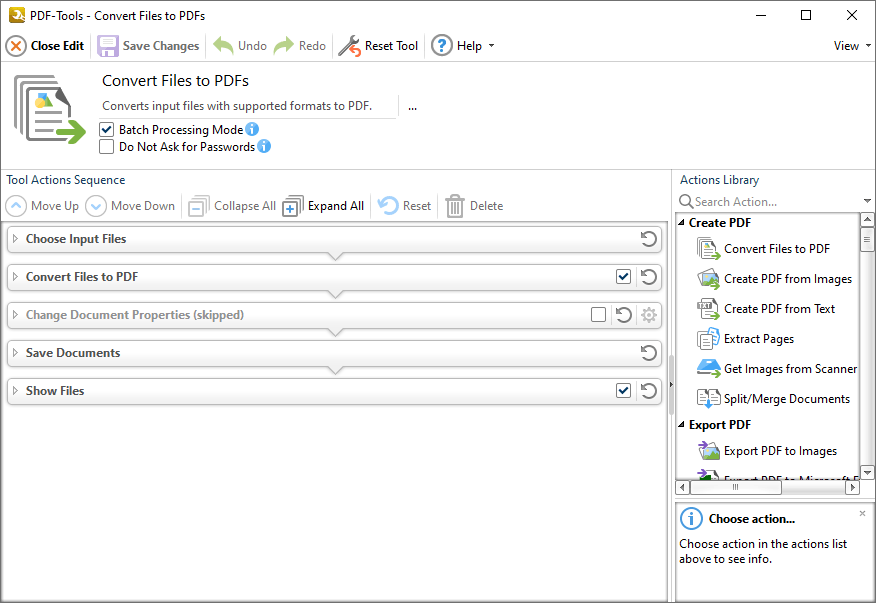This screenshot has width=876, height=603.
Task: Click the Close Edit button
Action: [45, 46]
